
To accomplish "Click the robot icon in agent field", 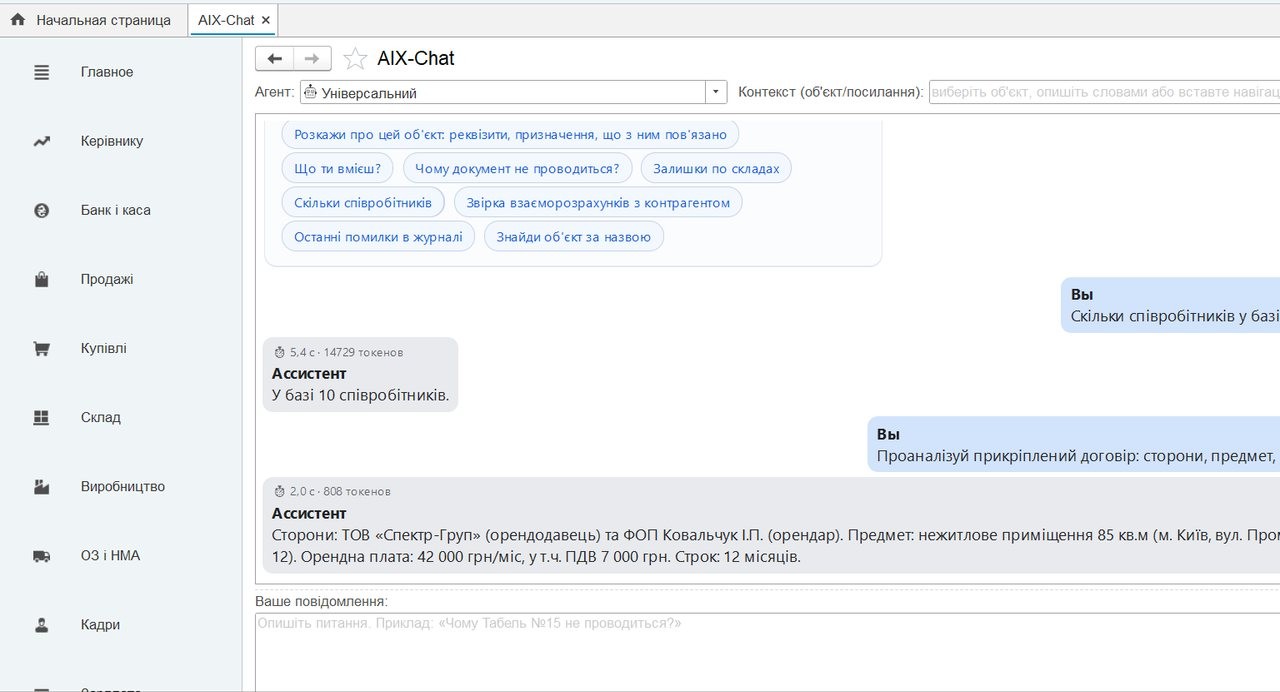I will [310, 92].
